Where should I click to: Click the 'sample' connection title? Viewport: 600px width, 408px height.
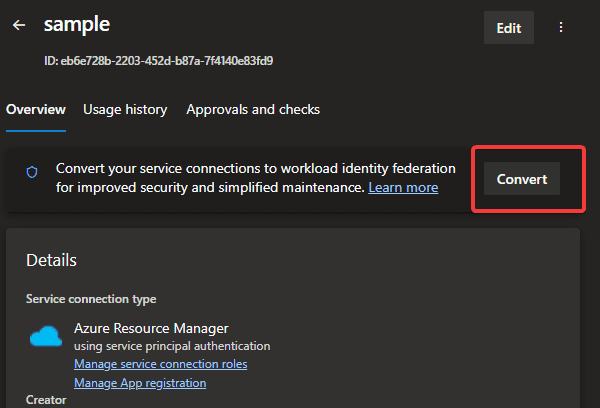point(77,25)
